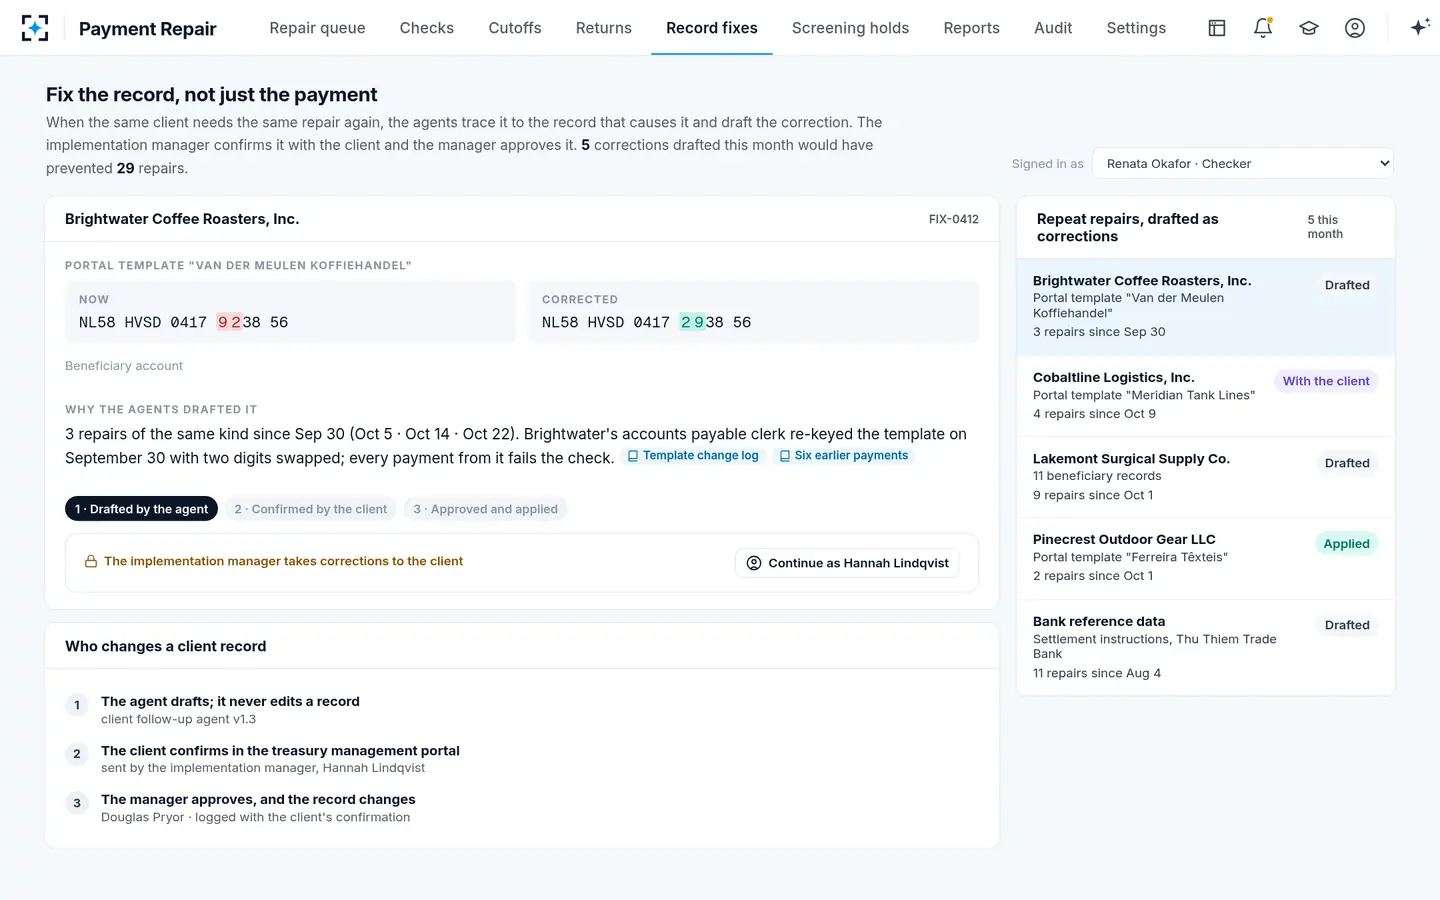Screen dimensions: 1440x900
Task: Select step '1 · Drafted by the agent'
Action: tap(141, 509)
